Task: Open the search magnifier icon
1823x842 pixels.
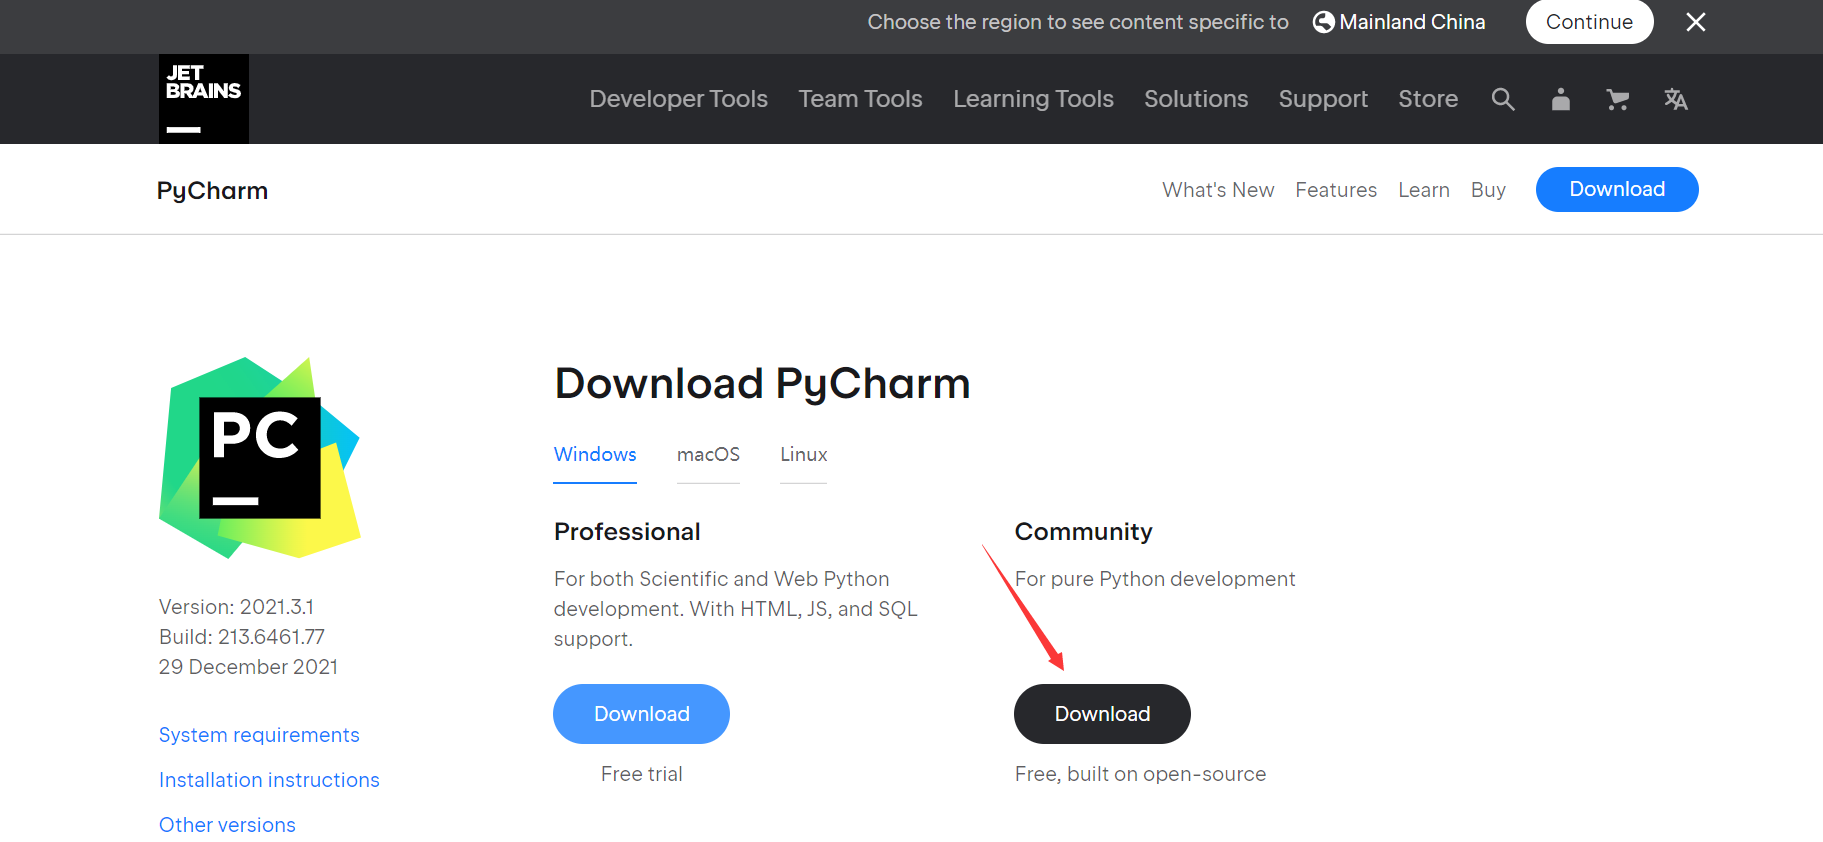Action: 1503,99
